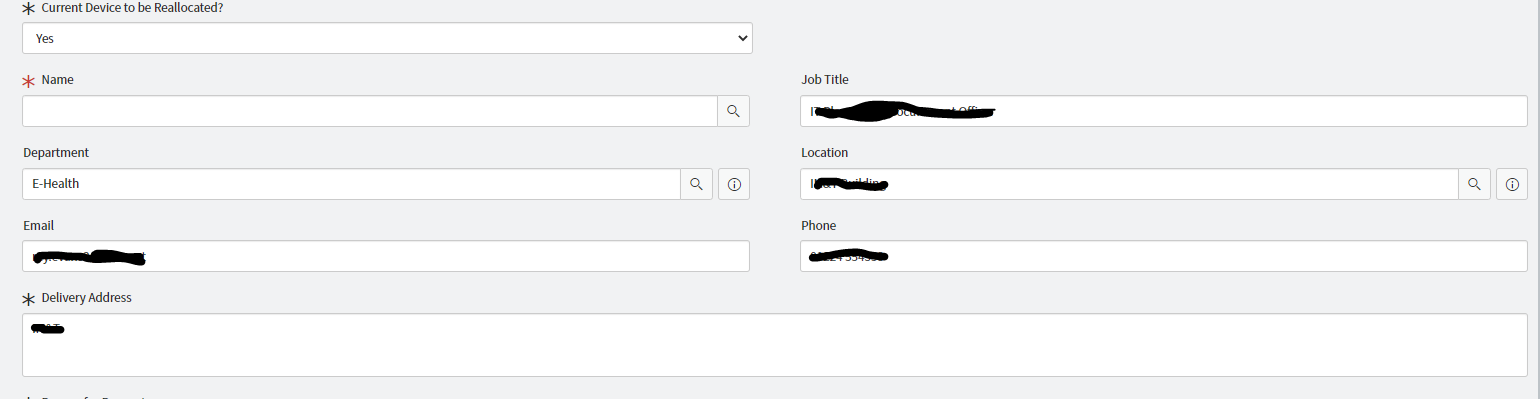The height and width of the screenshot is (399, 1540).
Task: Focus the empty Name input field
Action: (x=370, y=111)
